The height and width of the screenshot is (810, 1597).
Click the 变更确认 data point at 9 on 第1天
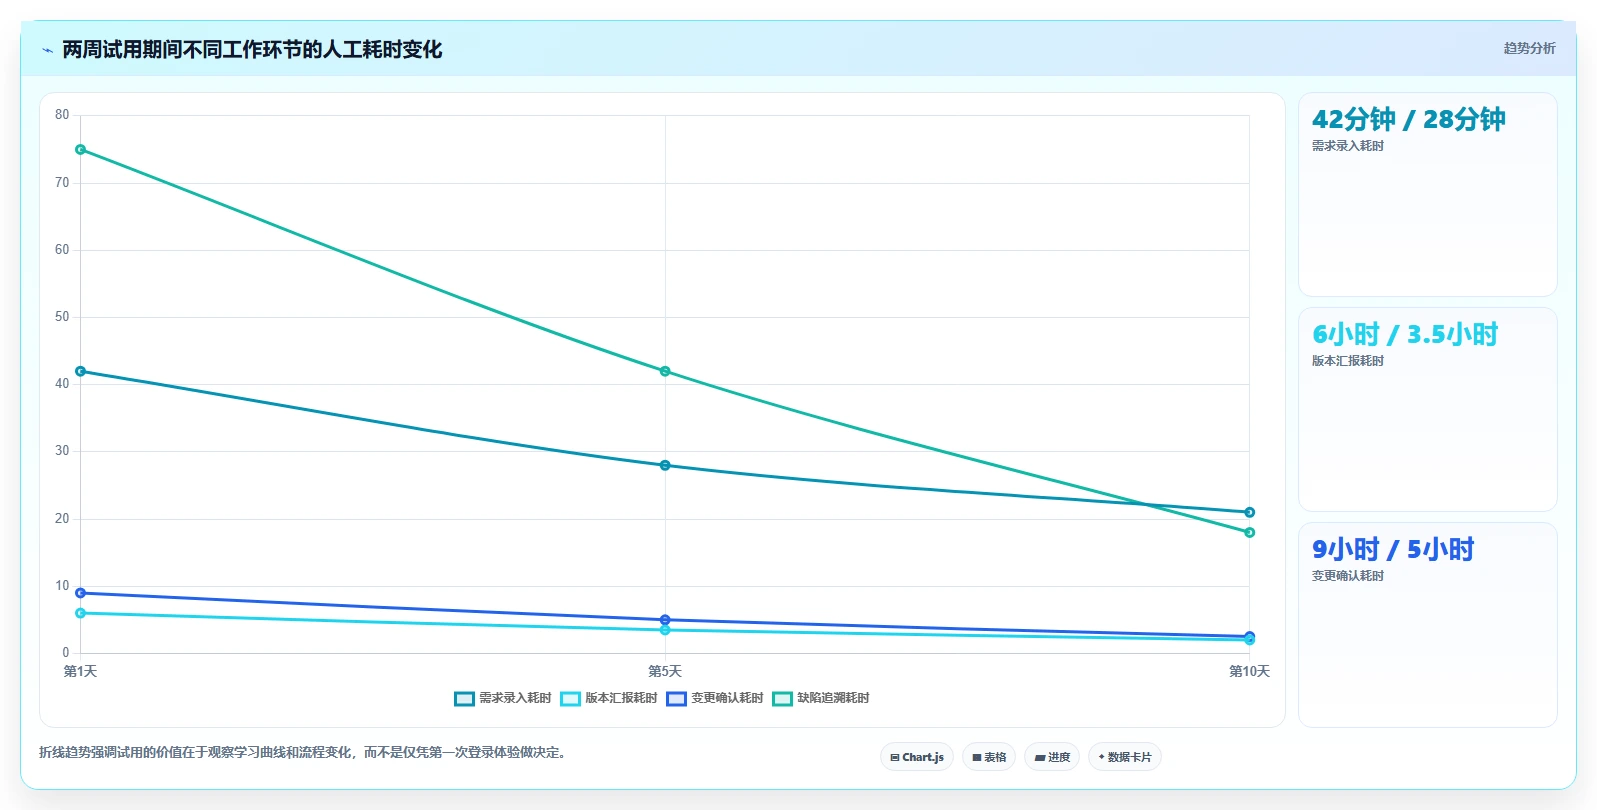click(81, 593)
